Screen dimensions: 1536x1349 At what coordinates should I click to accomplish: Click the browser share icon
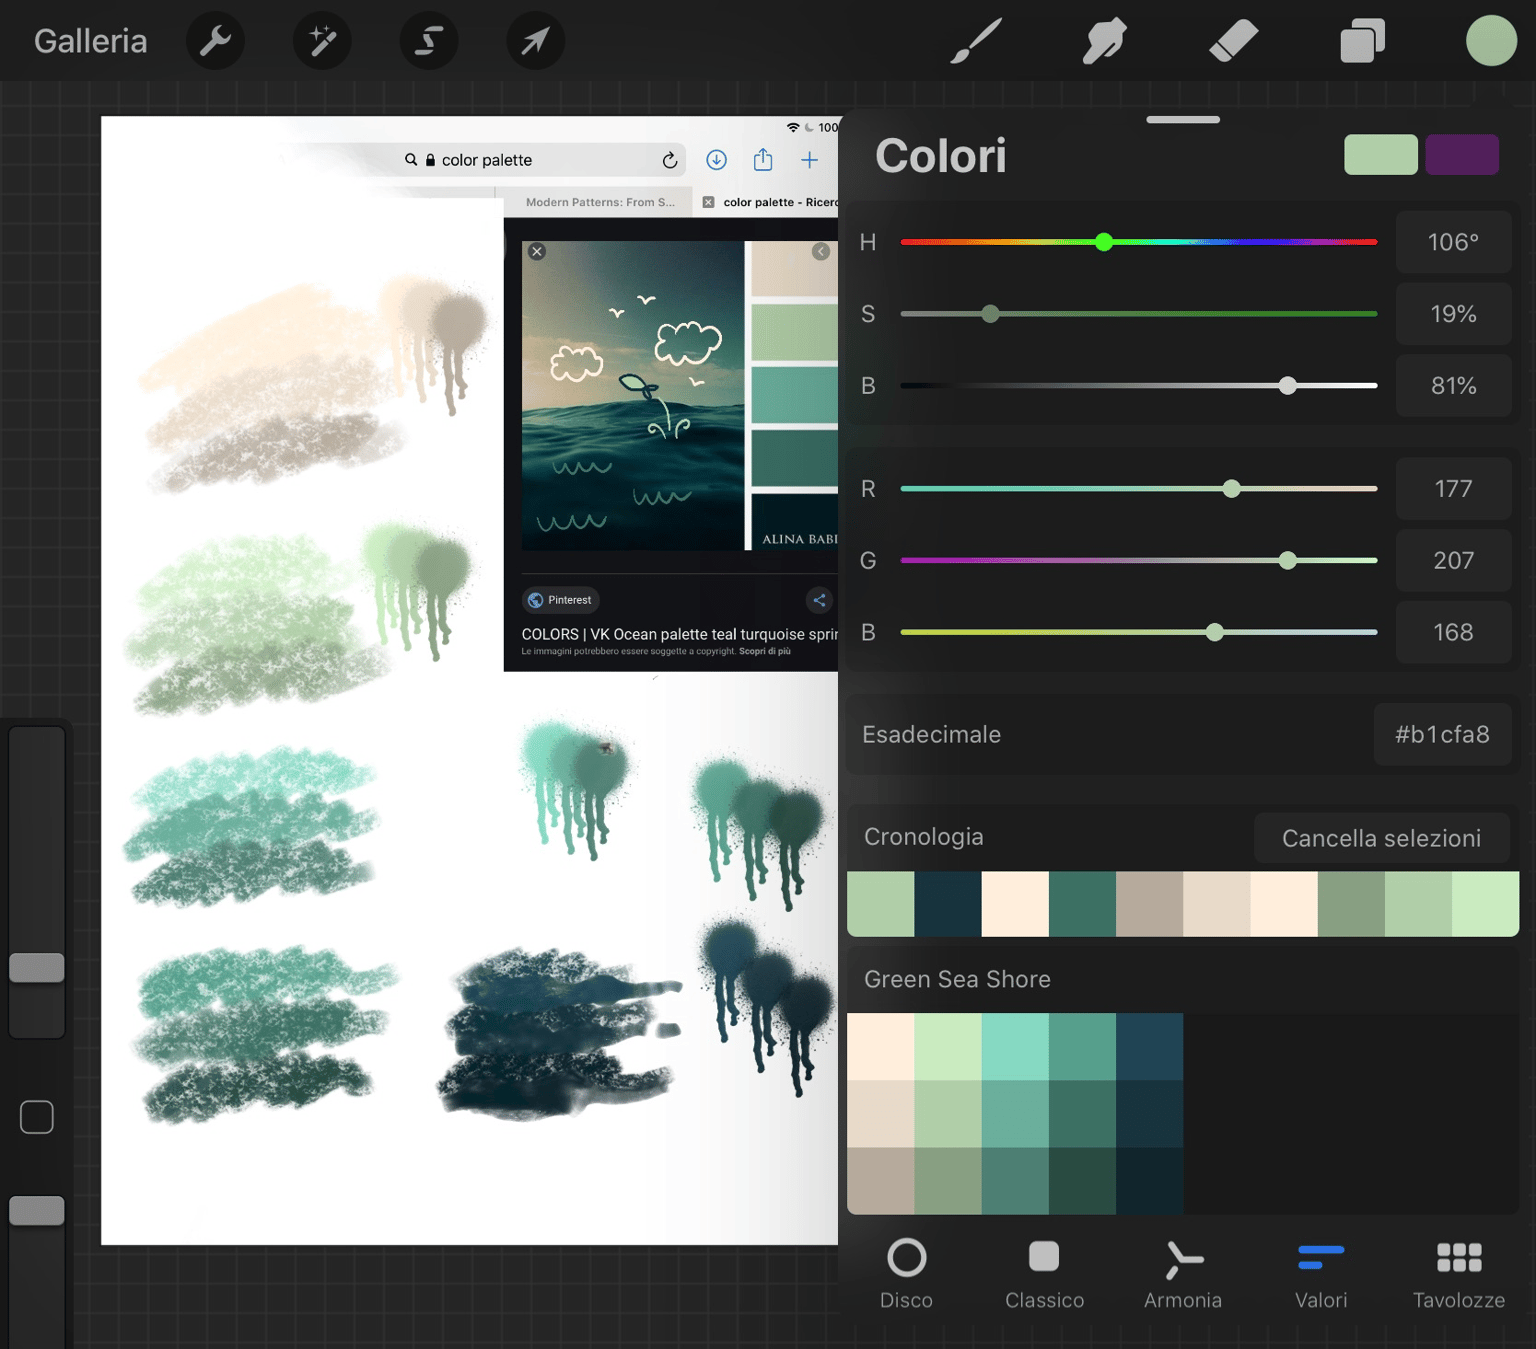763,160
